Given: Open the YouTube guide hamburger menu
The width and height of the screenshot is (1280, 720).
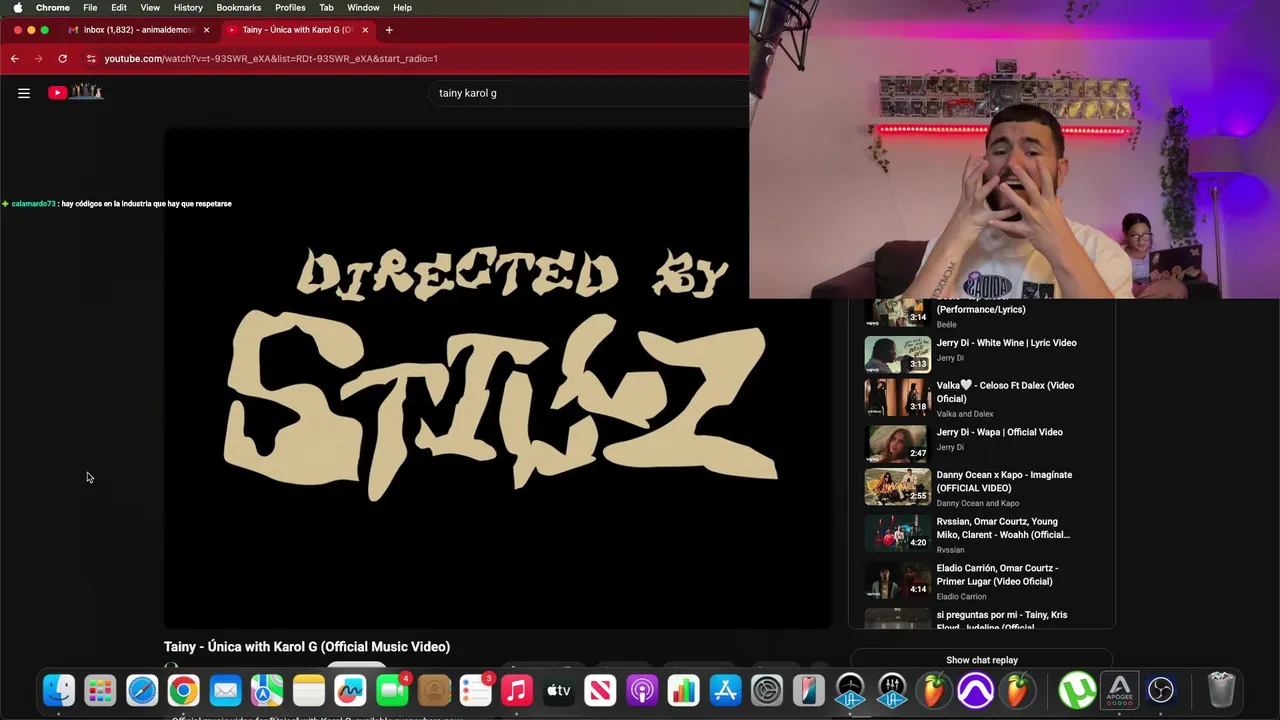Looking at the screenshot, I should coord(24,93).
